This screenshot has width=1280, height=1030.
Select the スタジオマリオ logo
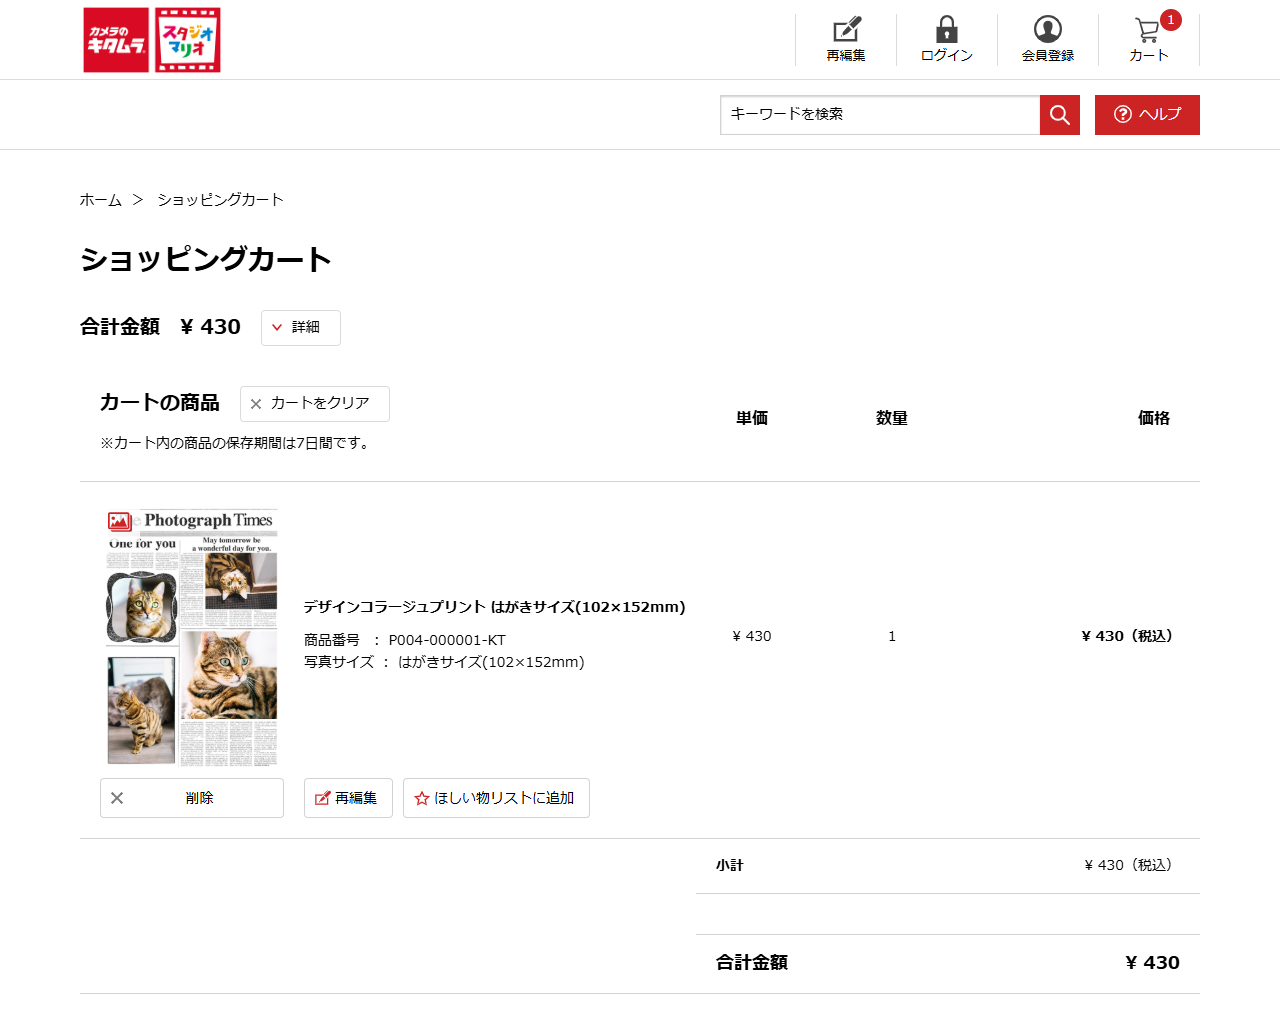coord(186,40)
